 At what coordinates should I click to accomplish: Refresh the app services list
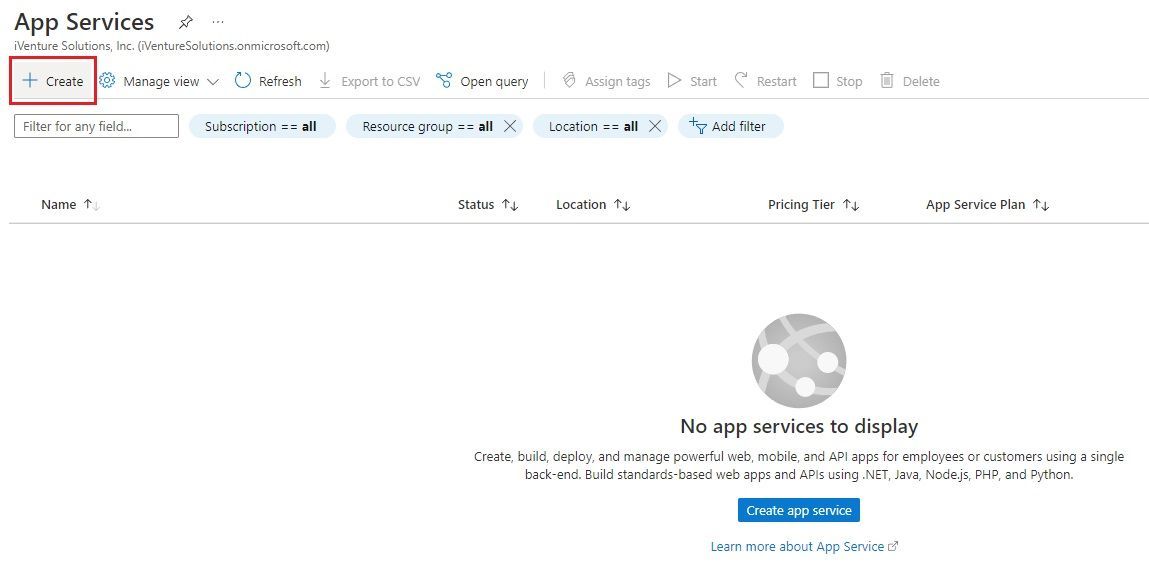point(268,81)
